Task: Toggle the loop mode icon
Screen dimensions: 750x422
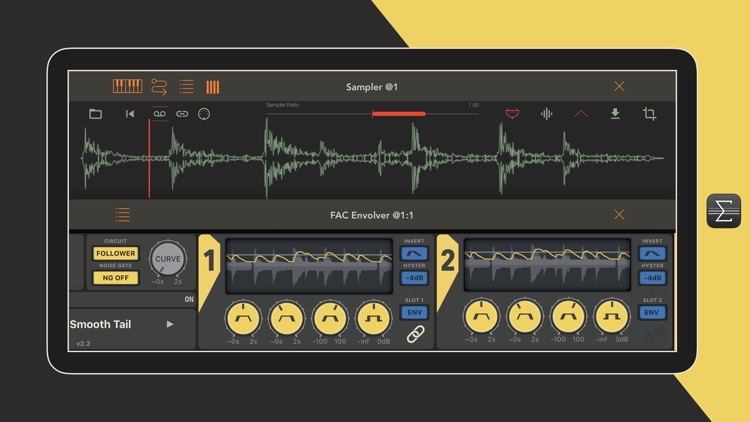Action: tap(159, 114)
